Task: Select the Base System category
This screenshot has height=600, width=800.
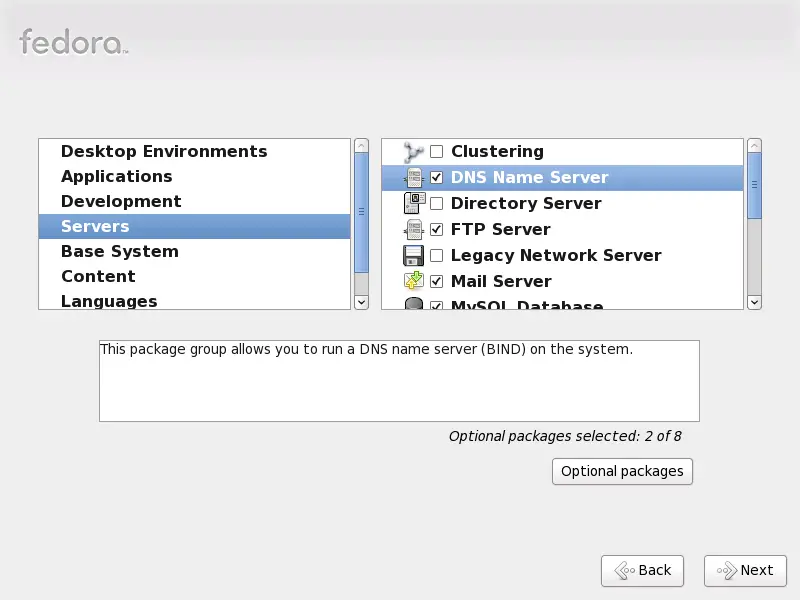Action: (194, 252)
